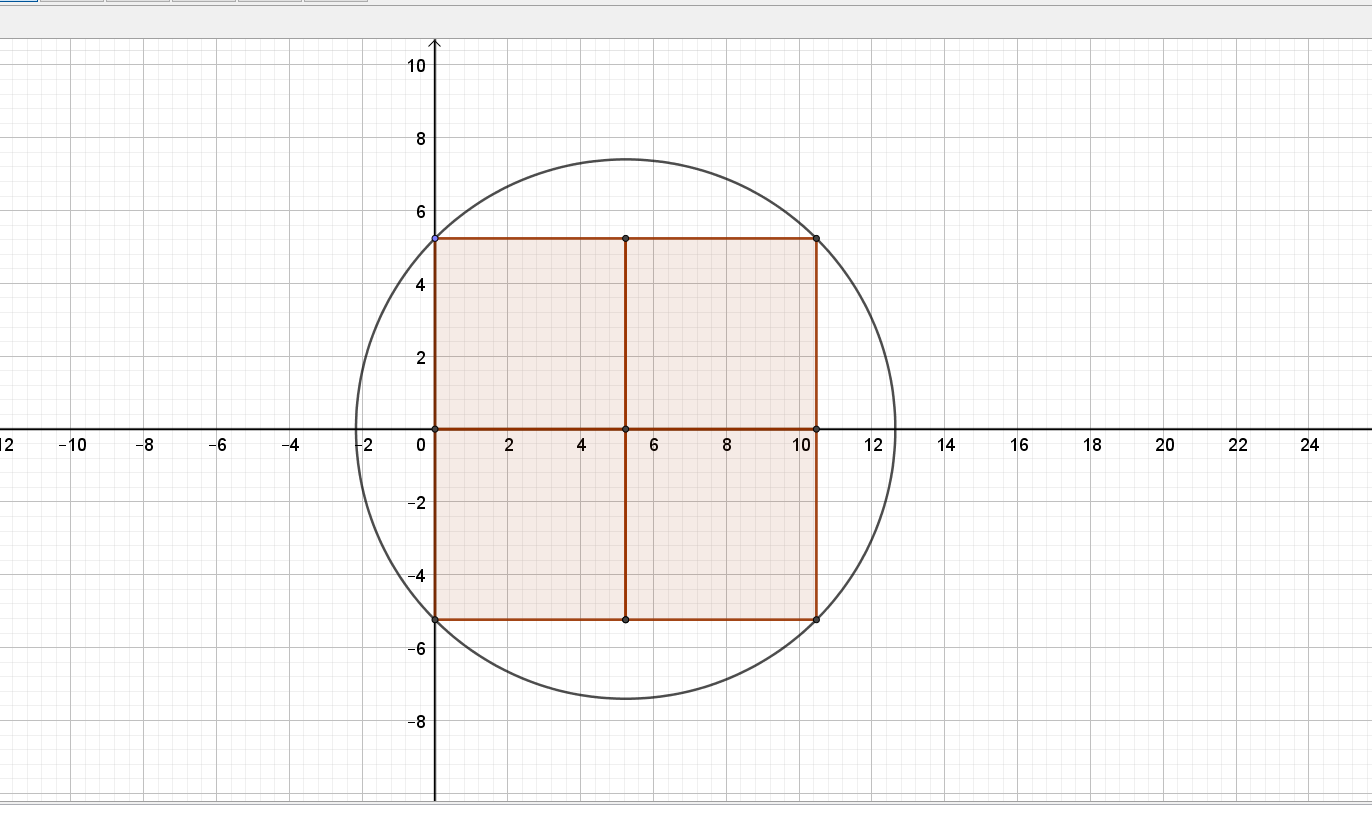1372x837 pixels.
Task: Select the center point of the large square
Action: [x=626, y=429]
